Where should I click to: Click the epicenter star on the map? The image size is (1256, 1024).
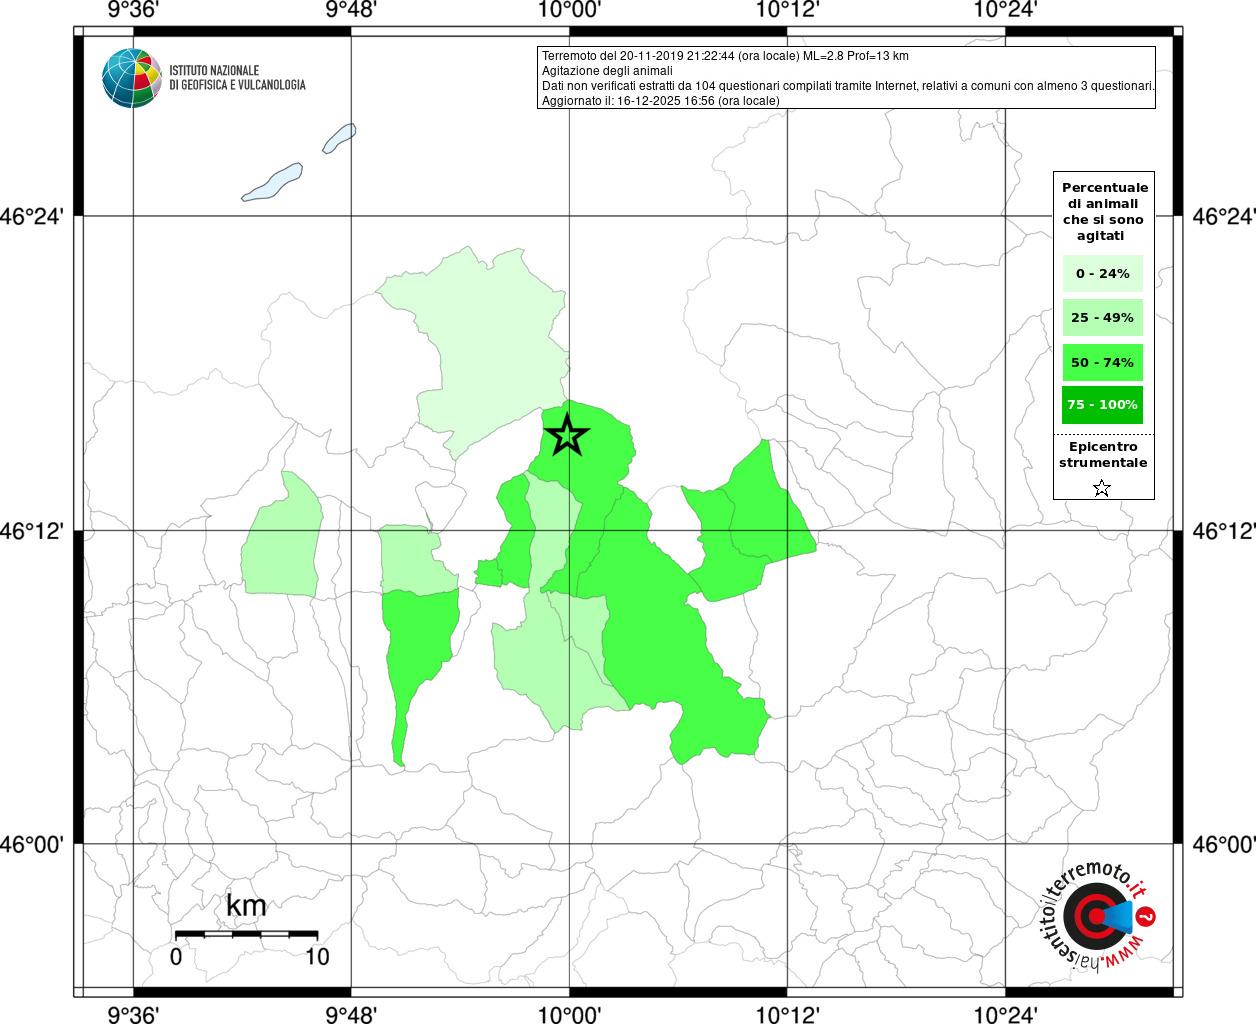click(x=567, y=435)
